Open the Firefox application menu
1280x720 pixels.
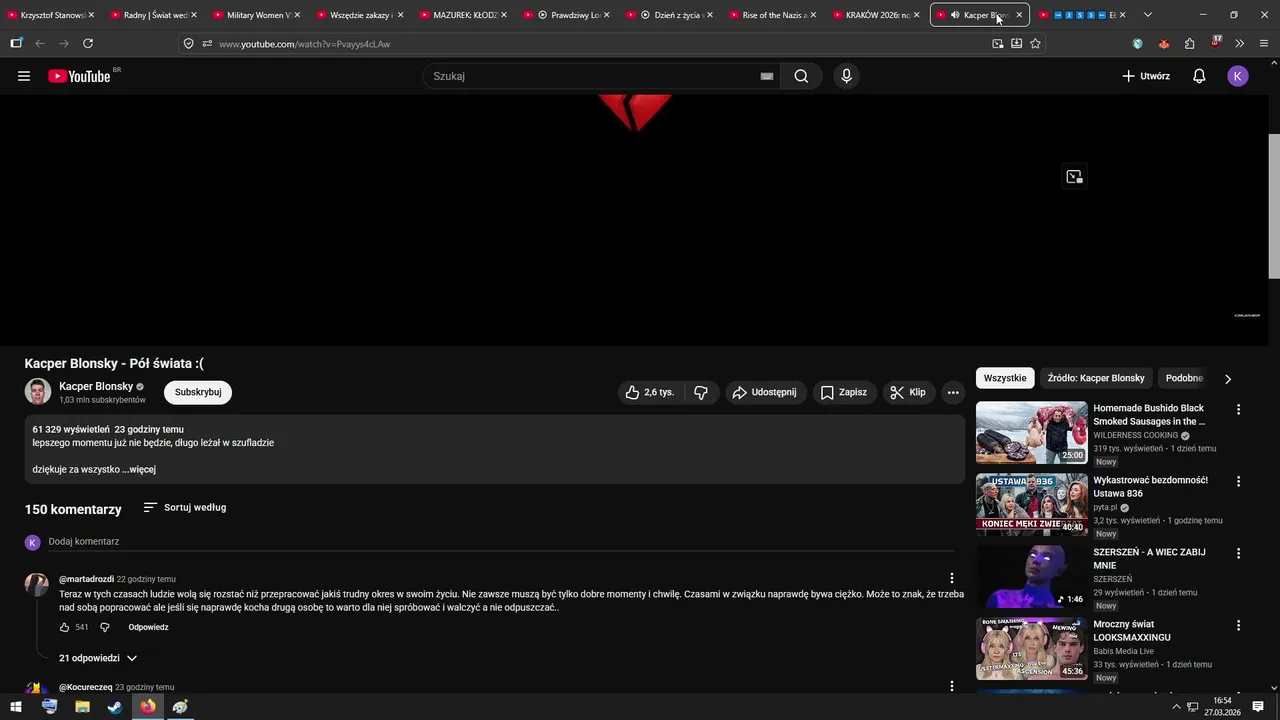click(x=1265, y=44)
